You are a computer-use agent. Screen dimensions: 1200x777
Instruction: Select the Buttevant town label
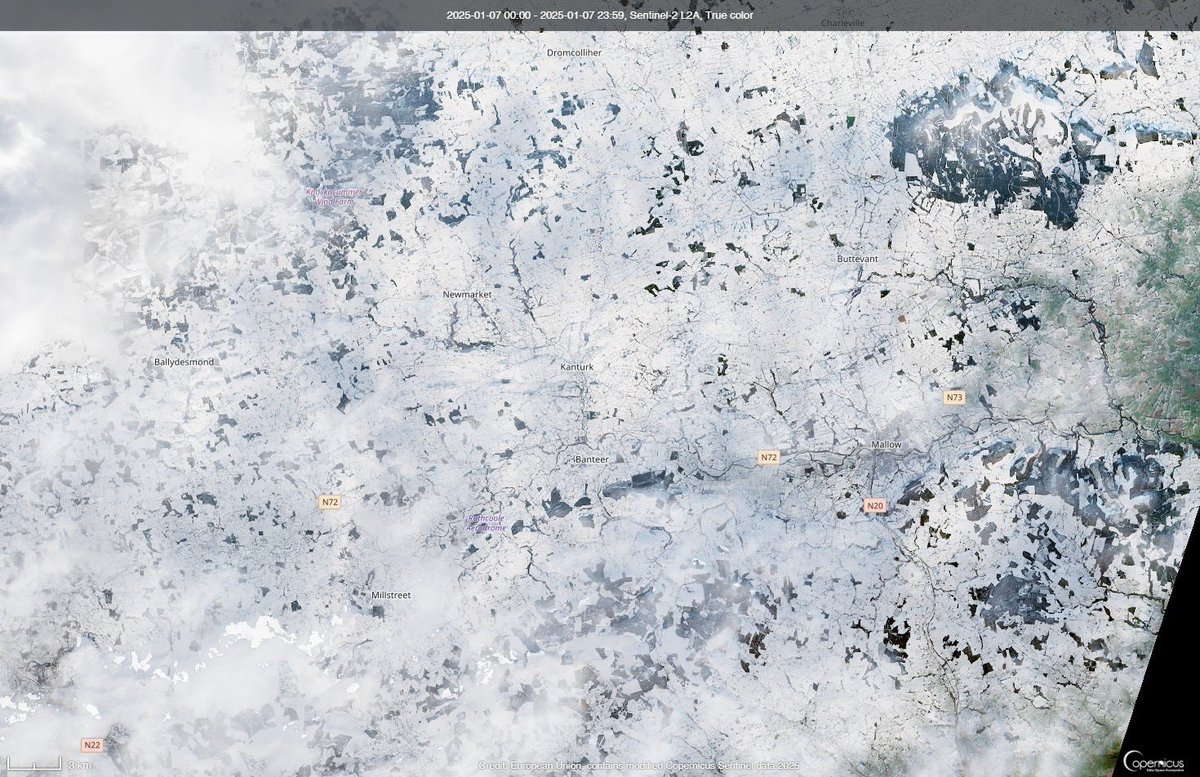coord(857,258)
